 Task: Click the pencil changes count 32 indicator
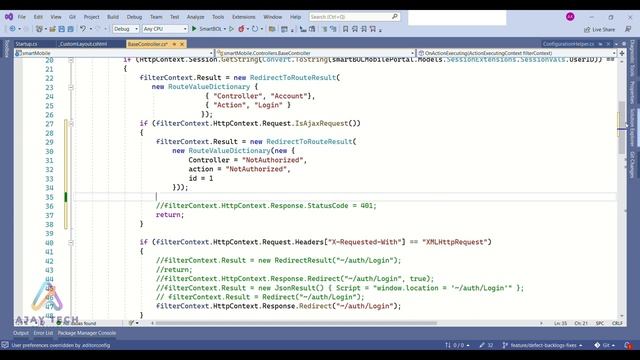(487, 345)
